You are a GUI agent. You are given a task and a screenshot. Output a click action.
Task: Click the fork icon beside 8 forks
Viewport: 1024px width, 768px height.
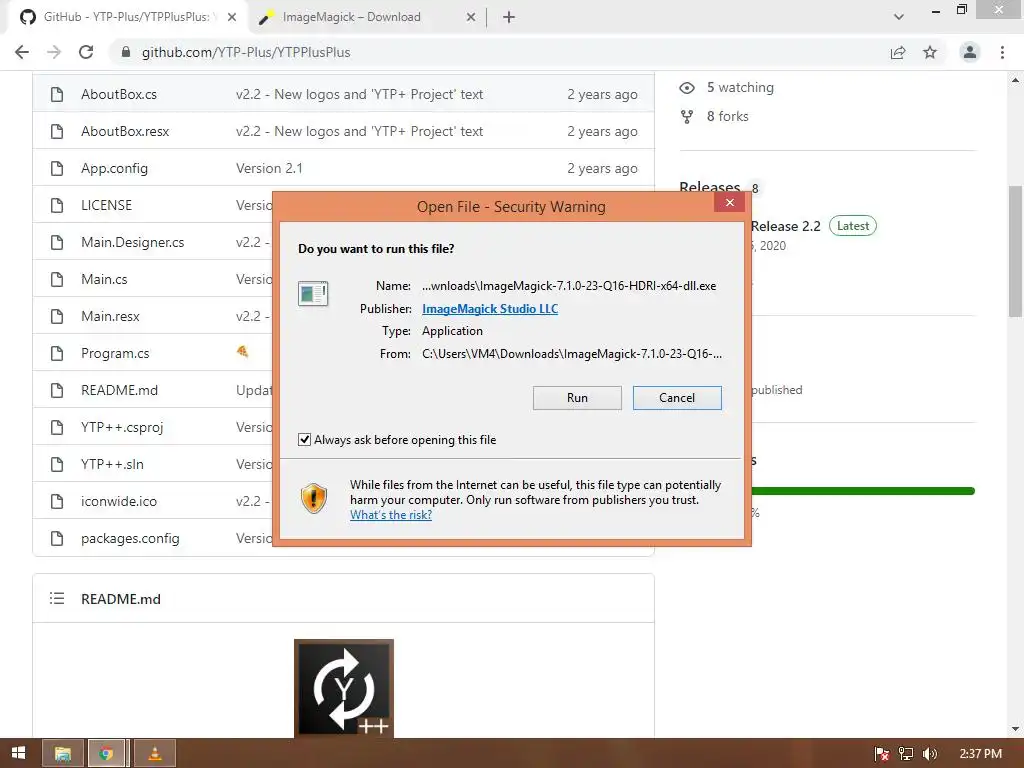click(687, 116)
